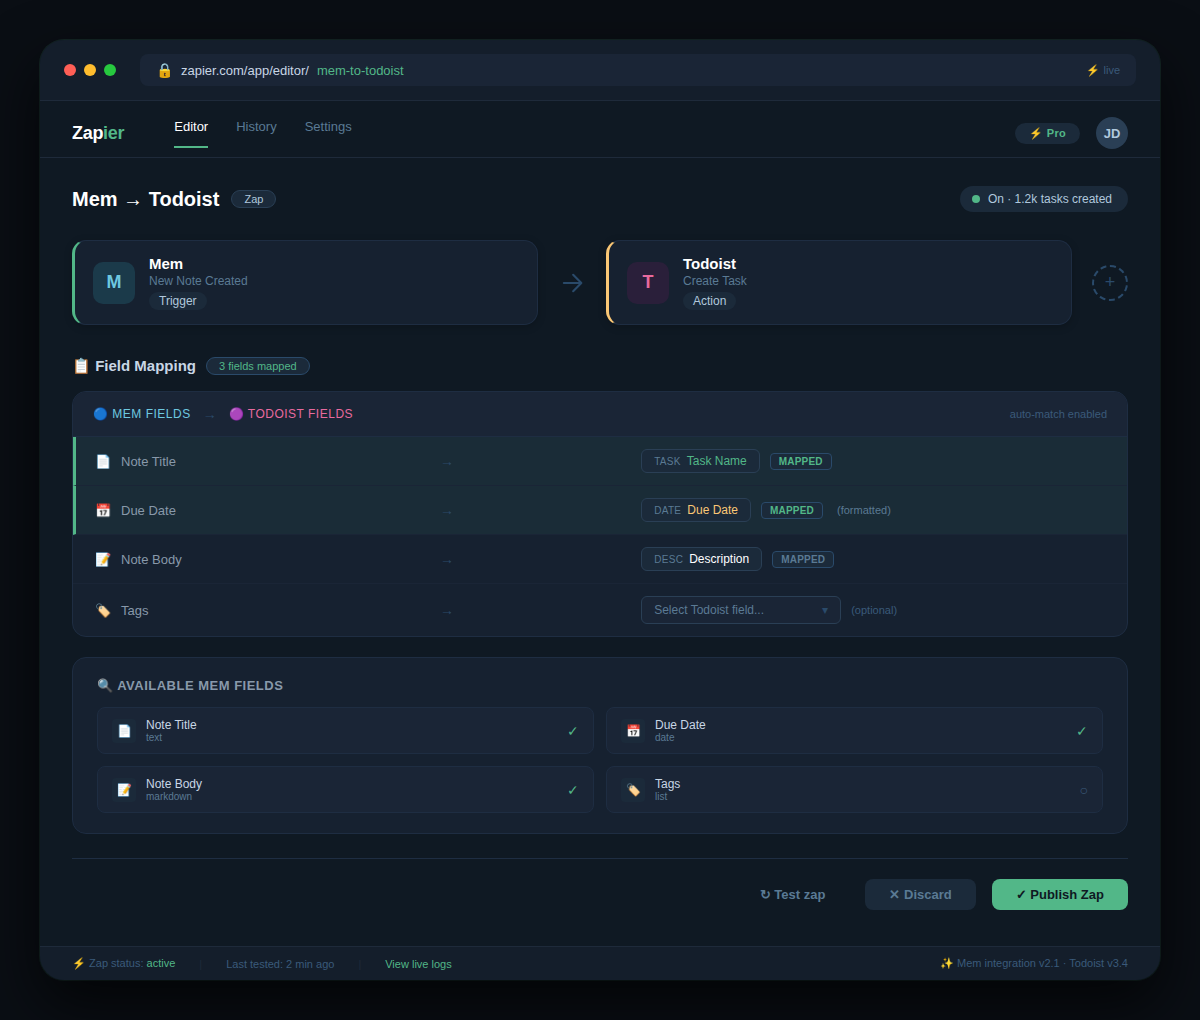Screen dimensions: 1200x1020
Task: Click the calendar icon in the Due Date mapping row
Action: tap(103, 510)
